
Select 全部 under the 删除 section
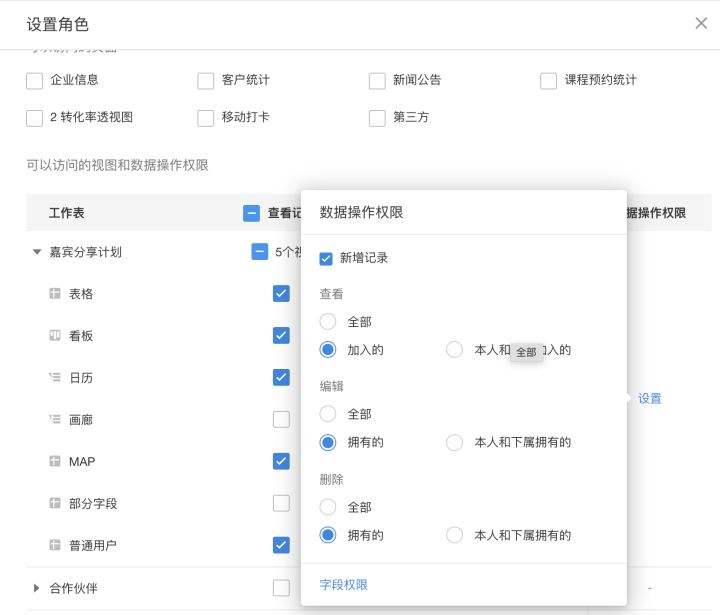click(x=328, y=508)
